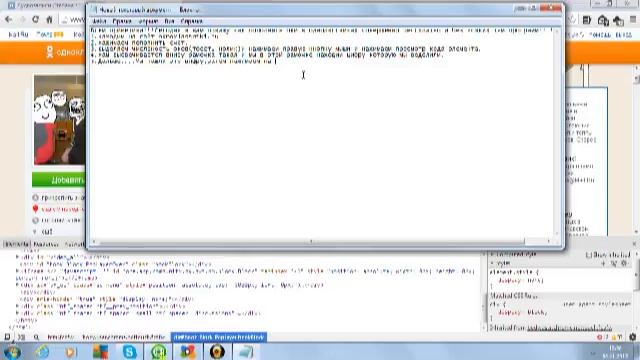Open the Файл menu in Notepad

pyautogui.click(x=99, y=21)
